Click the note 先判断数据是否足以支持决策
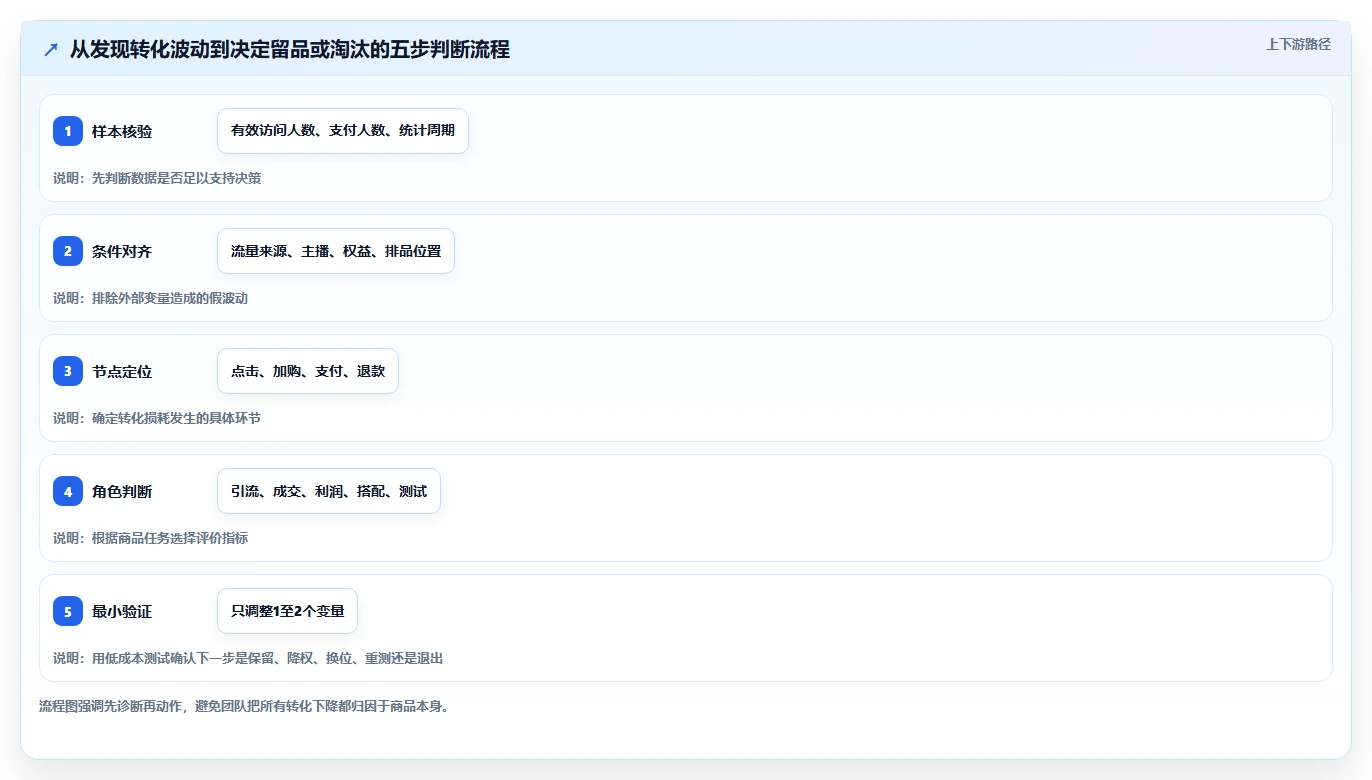Screen dimensions: 1372x780 (157, 178)
